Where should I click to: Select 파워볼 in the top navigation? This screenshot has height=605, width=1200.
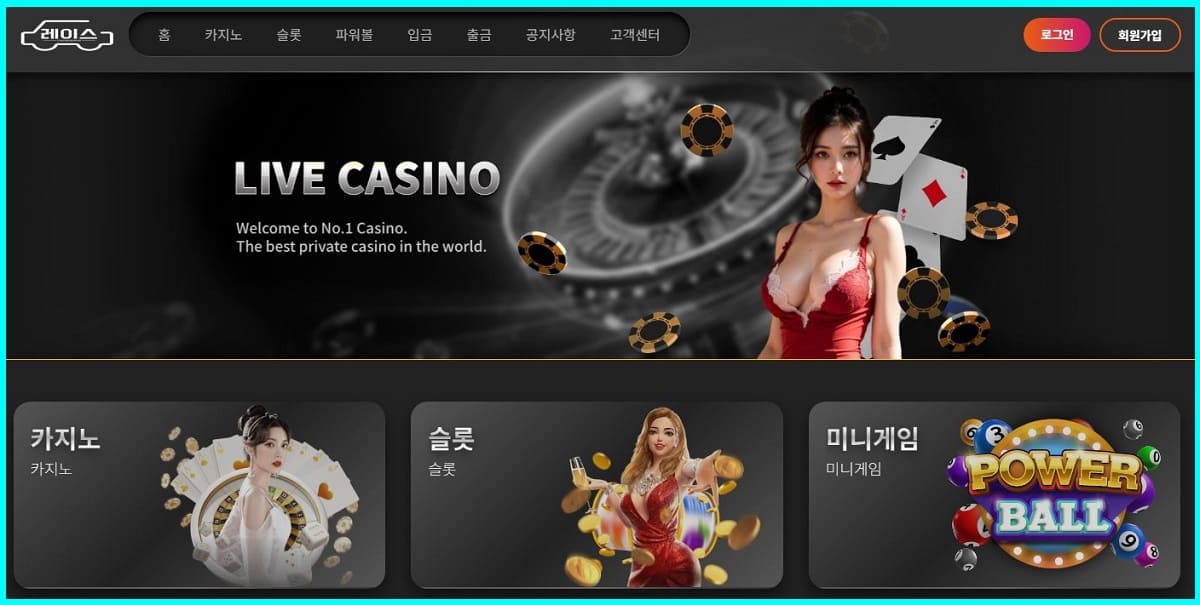click(354, 35)
